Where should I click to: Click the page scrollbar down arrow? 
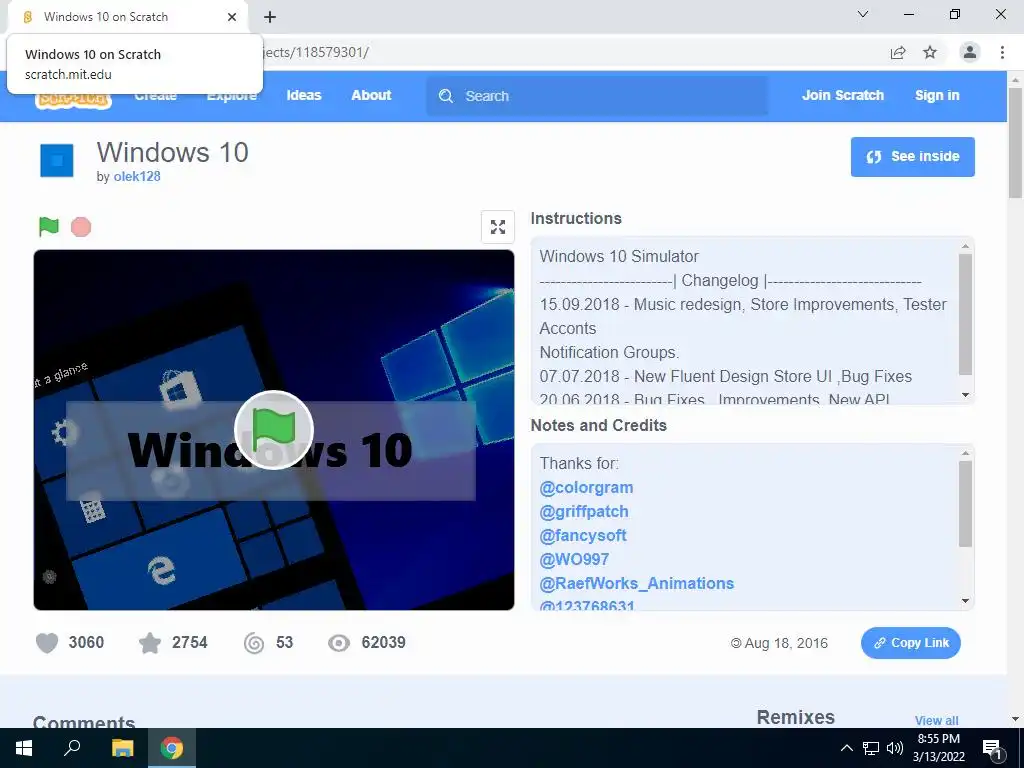1016,719
